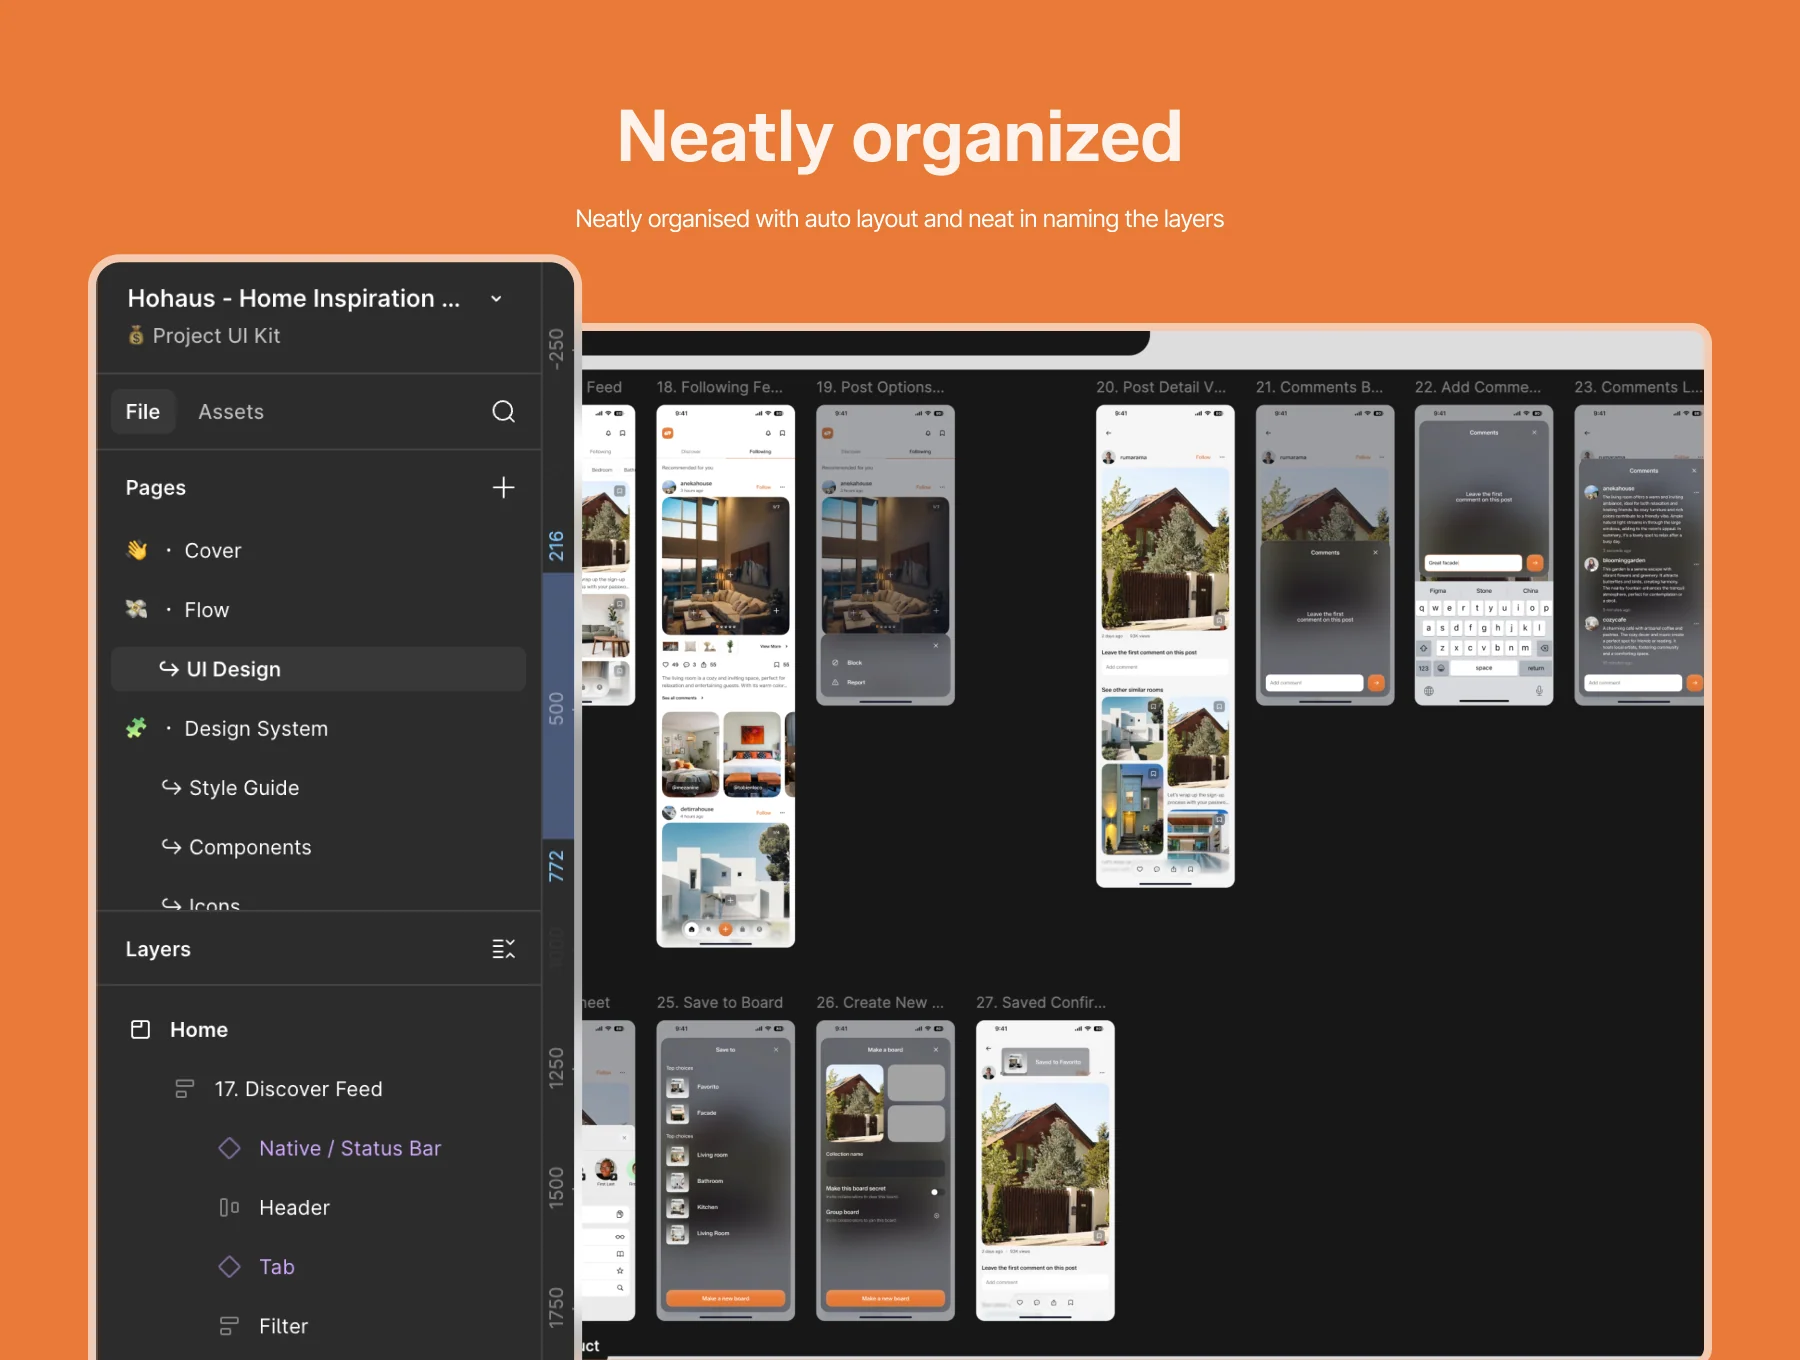This screenshot has width=1800, height=1360.
Task: Select the Filter layer
Action: click(318, 1326)
